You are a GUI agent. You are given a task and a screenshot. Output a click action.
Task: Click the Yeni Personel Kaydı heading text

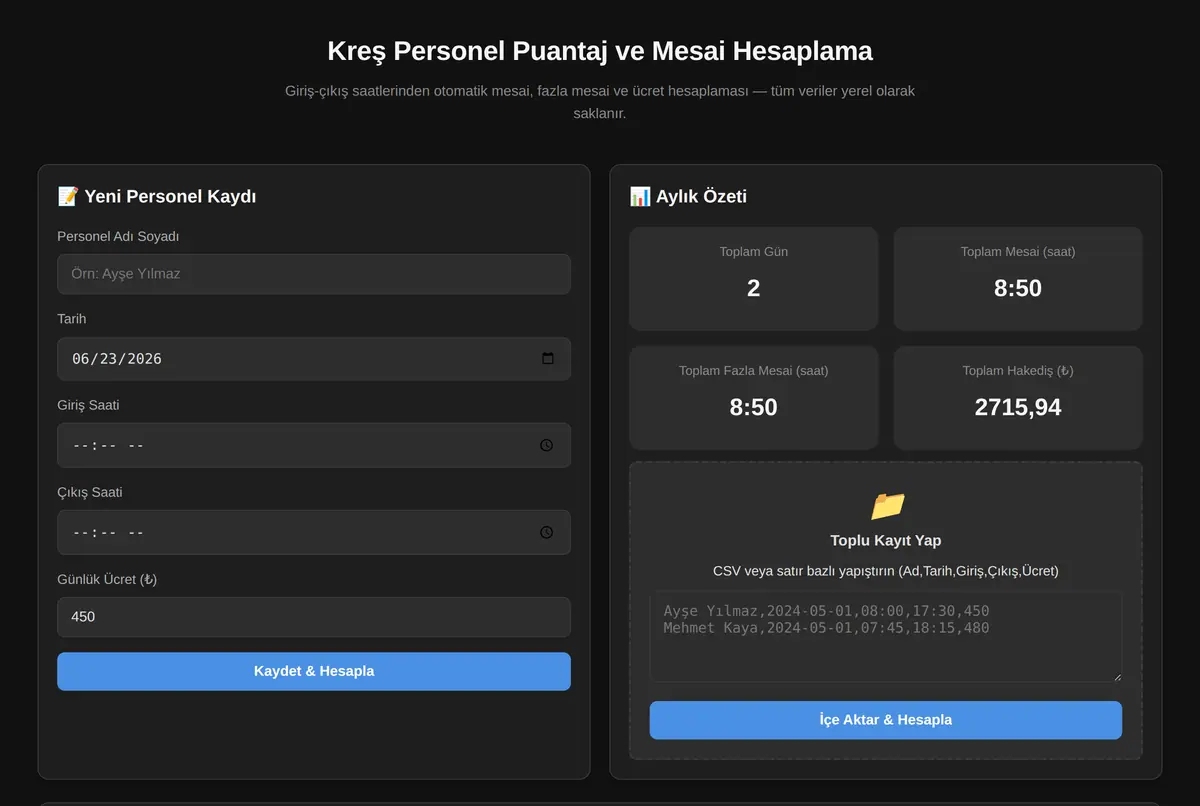[171, 196]
